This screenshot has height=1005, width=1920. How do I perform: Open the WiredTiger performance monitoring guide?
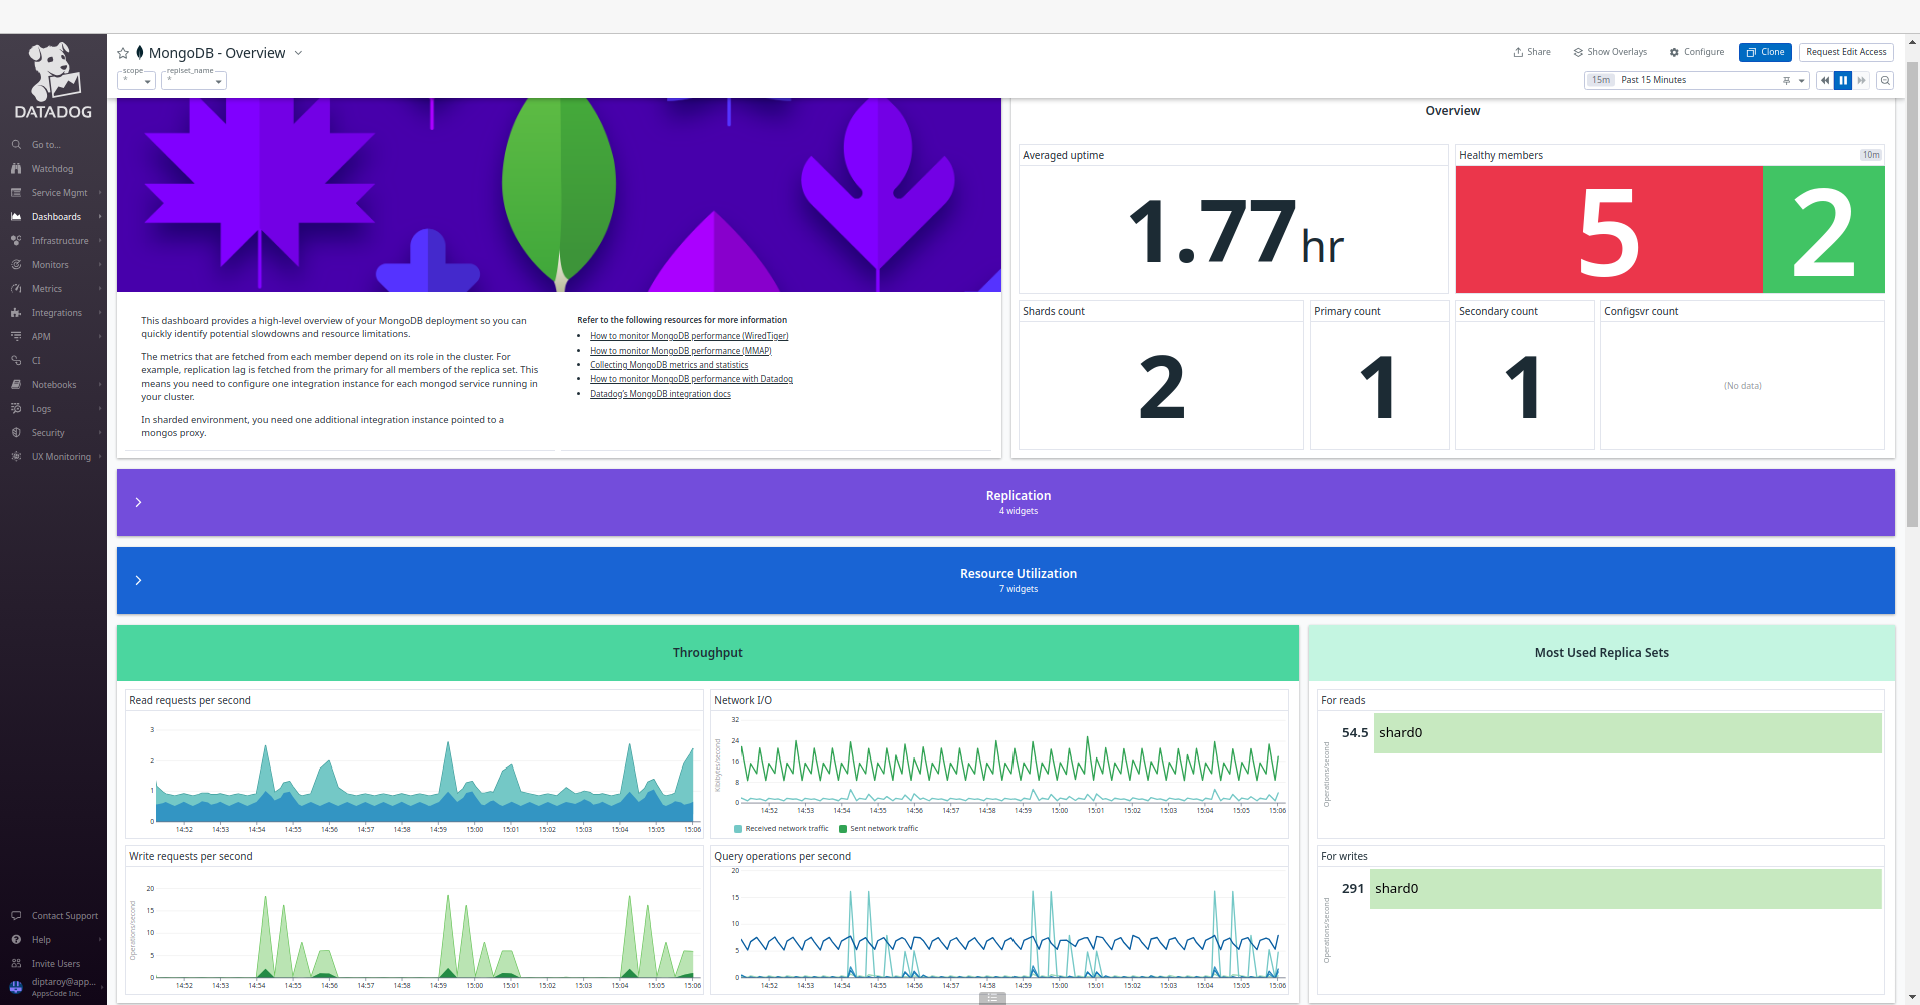[689, 336]
